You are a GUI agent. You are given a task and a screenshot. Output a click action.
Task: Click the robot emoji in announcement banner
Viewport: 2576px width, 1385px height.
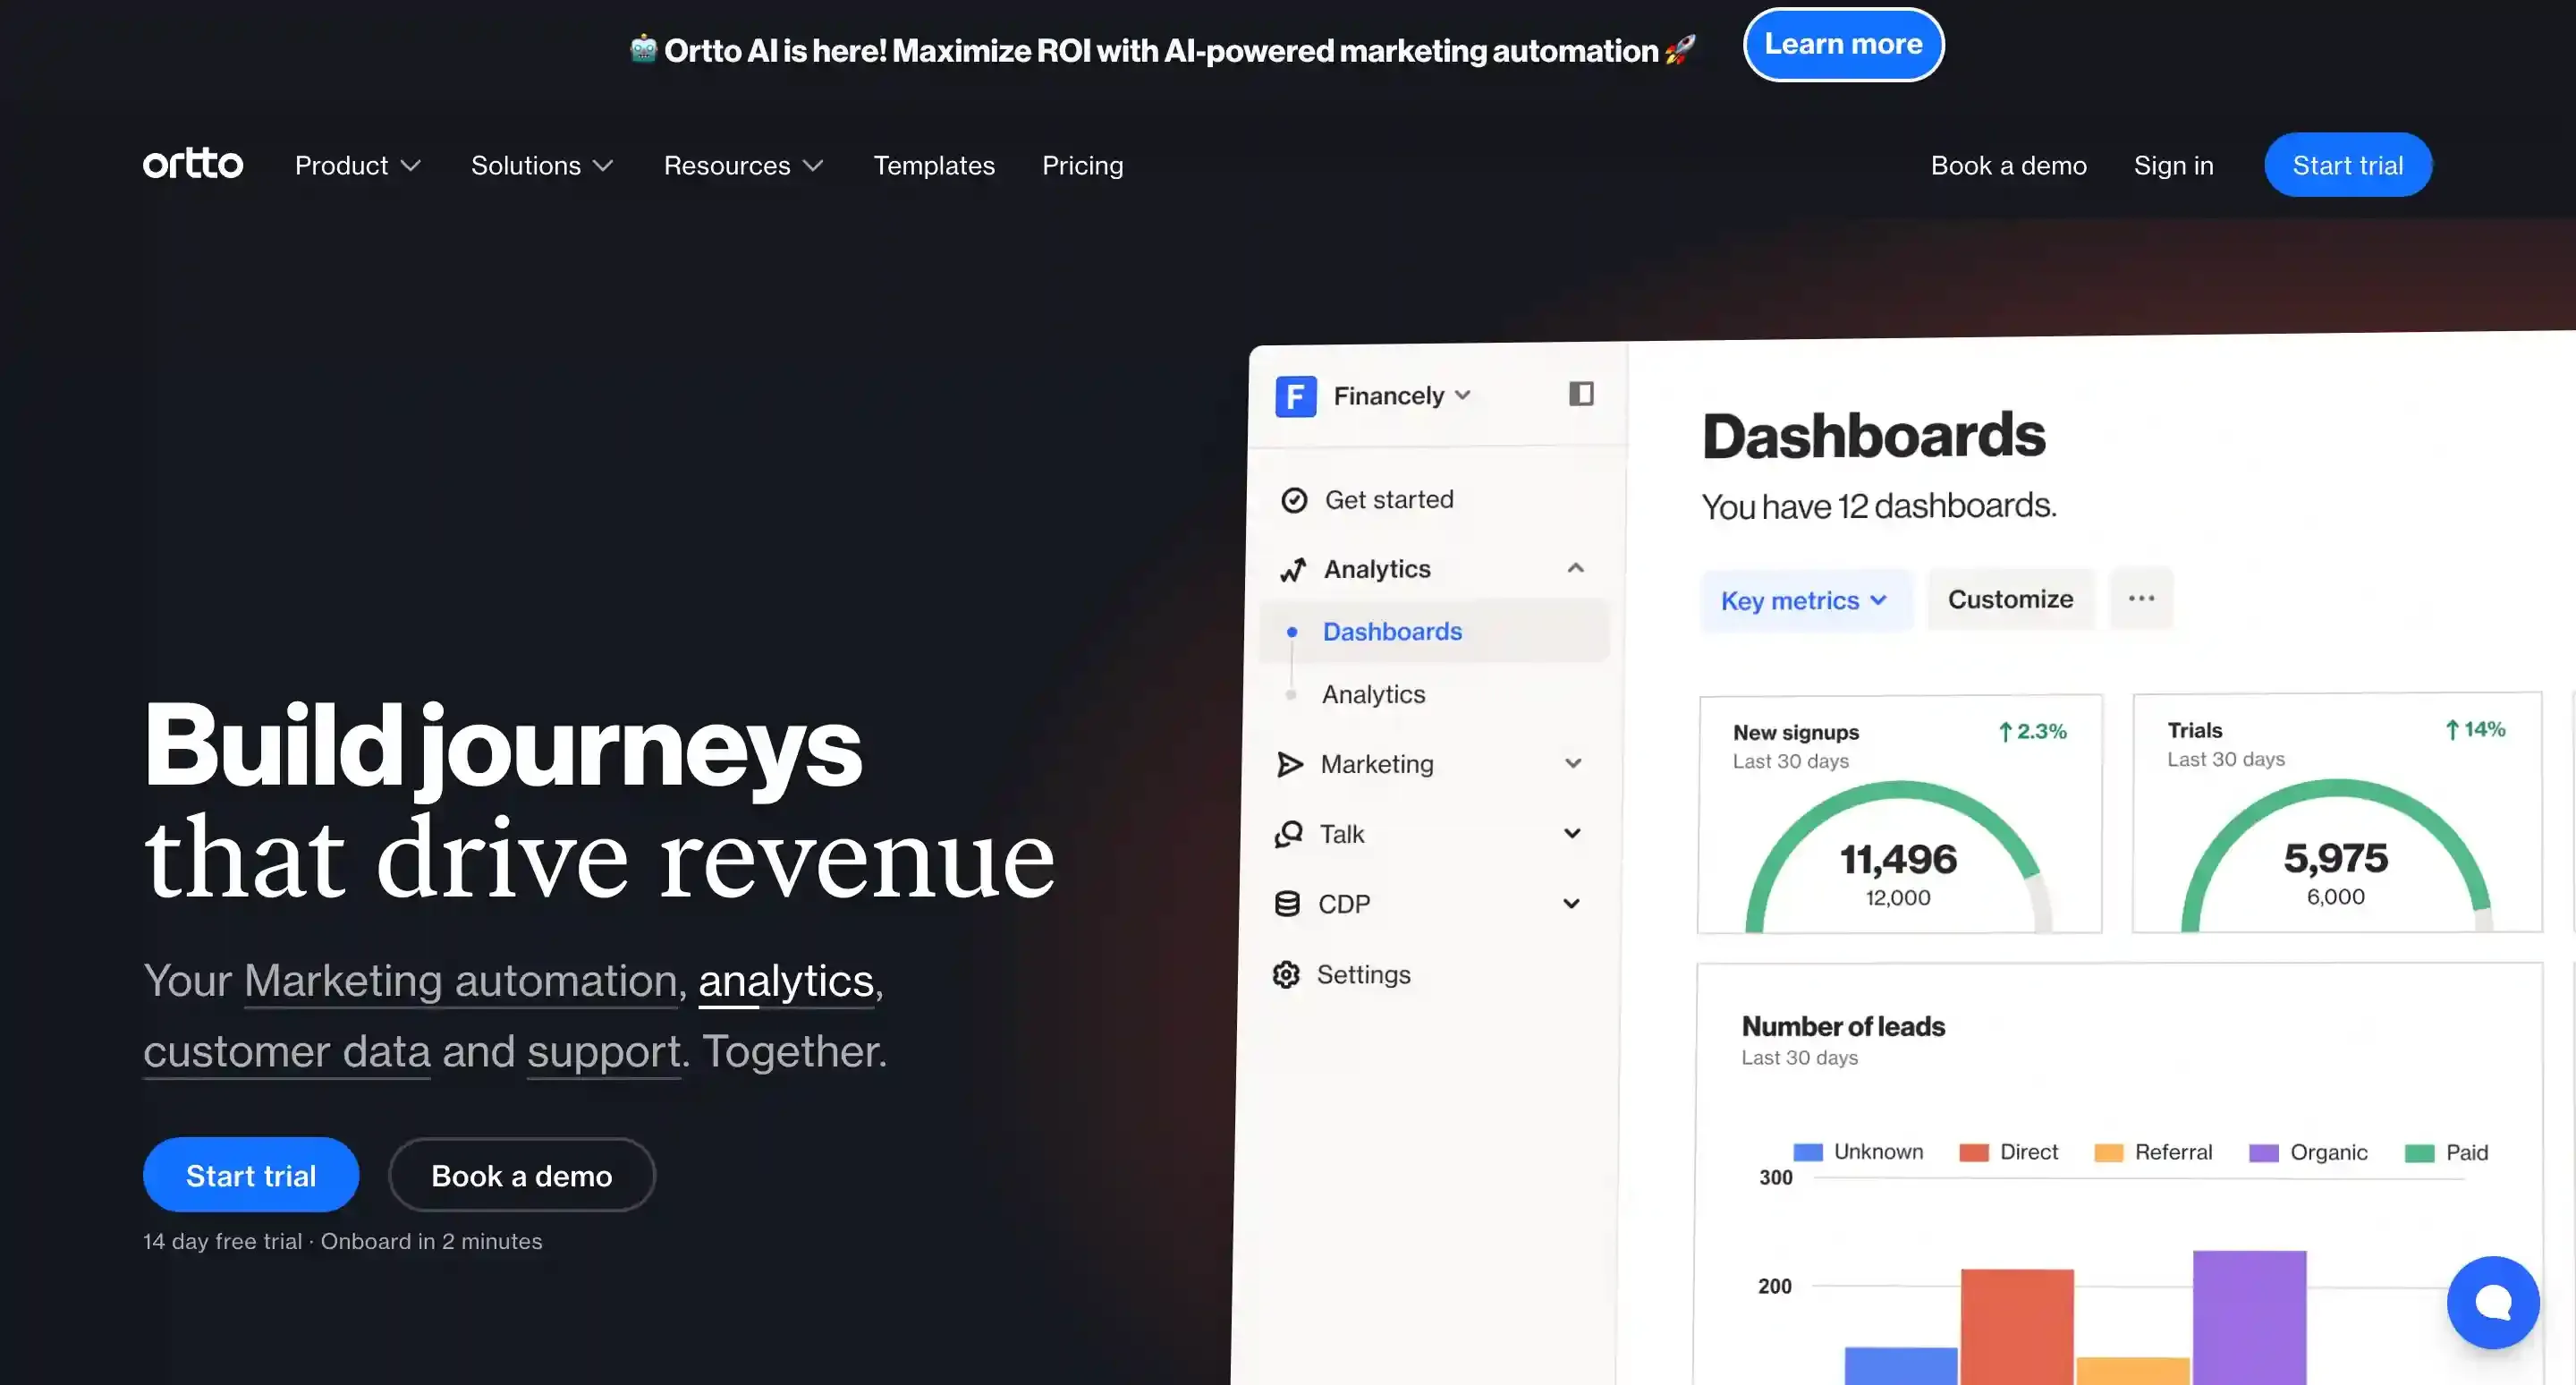643,48
